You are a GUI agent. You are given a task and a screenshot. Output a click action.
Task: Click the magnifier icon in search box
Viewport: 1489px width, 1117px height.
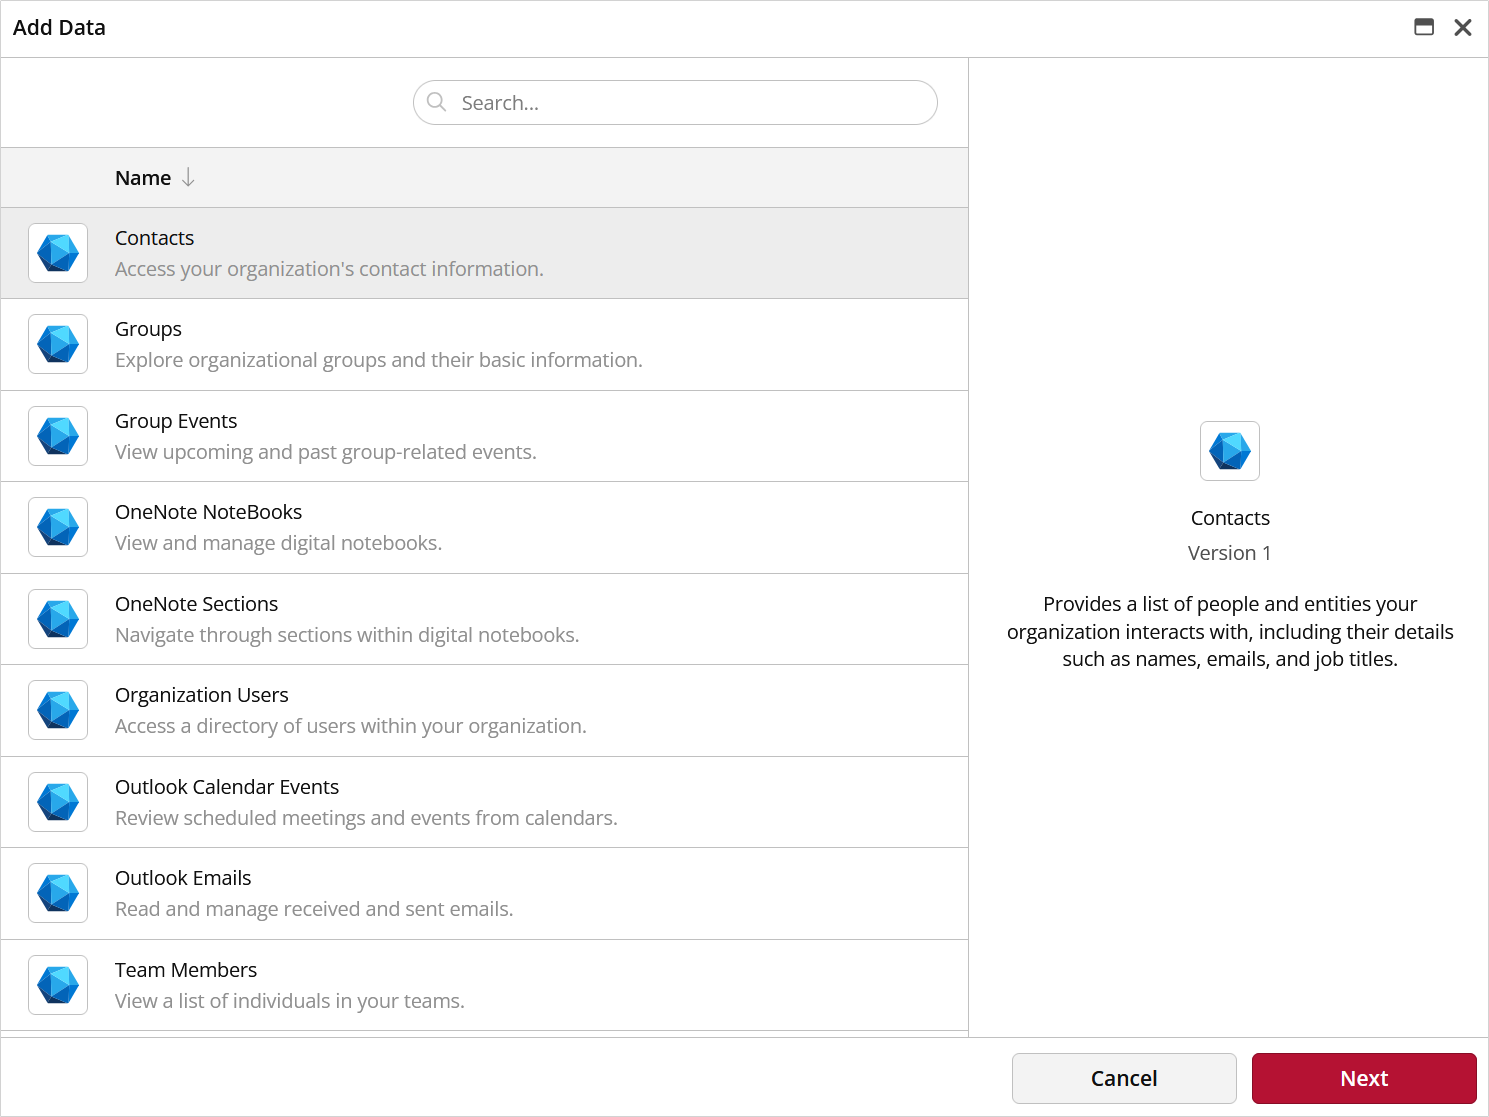point(437,102)
